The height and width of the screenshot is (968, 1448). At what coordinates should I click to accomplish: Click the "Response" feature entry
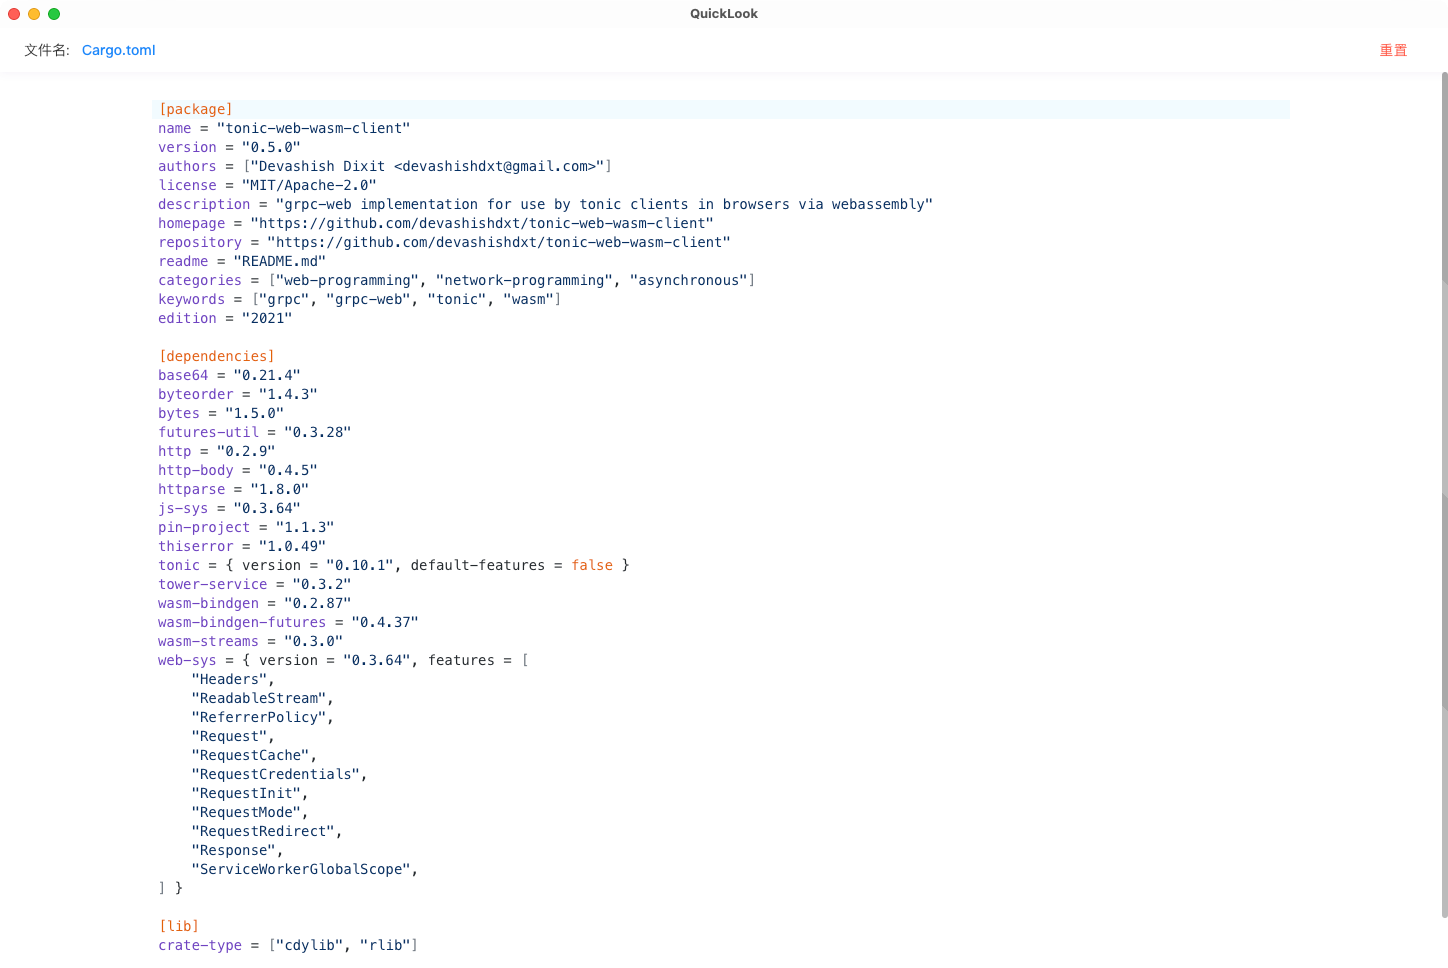coord(237,851)
